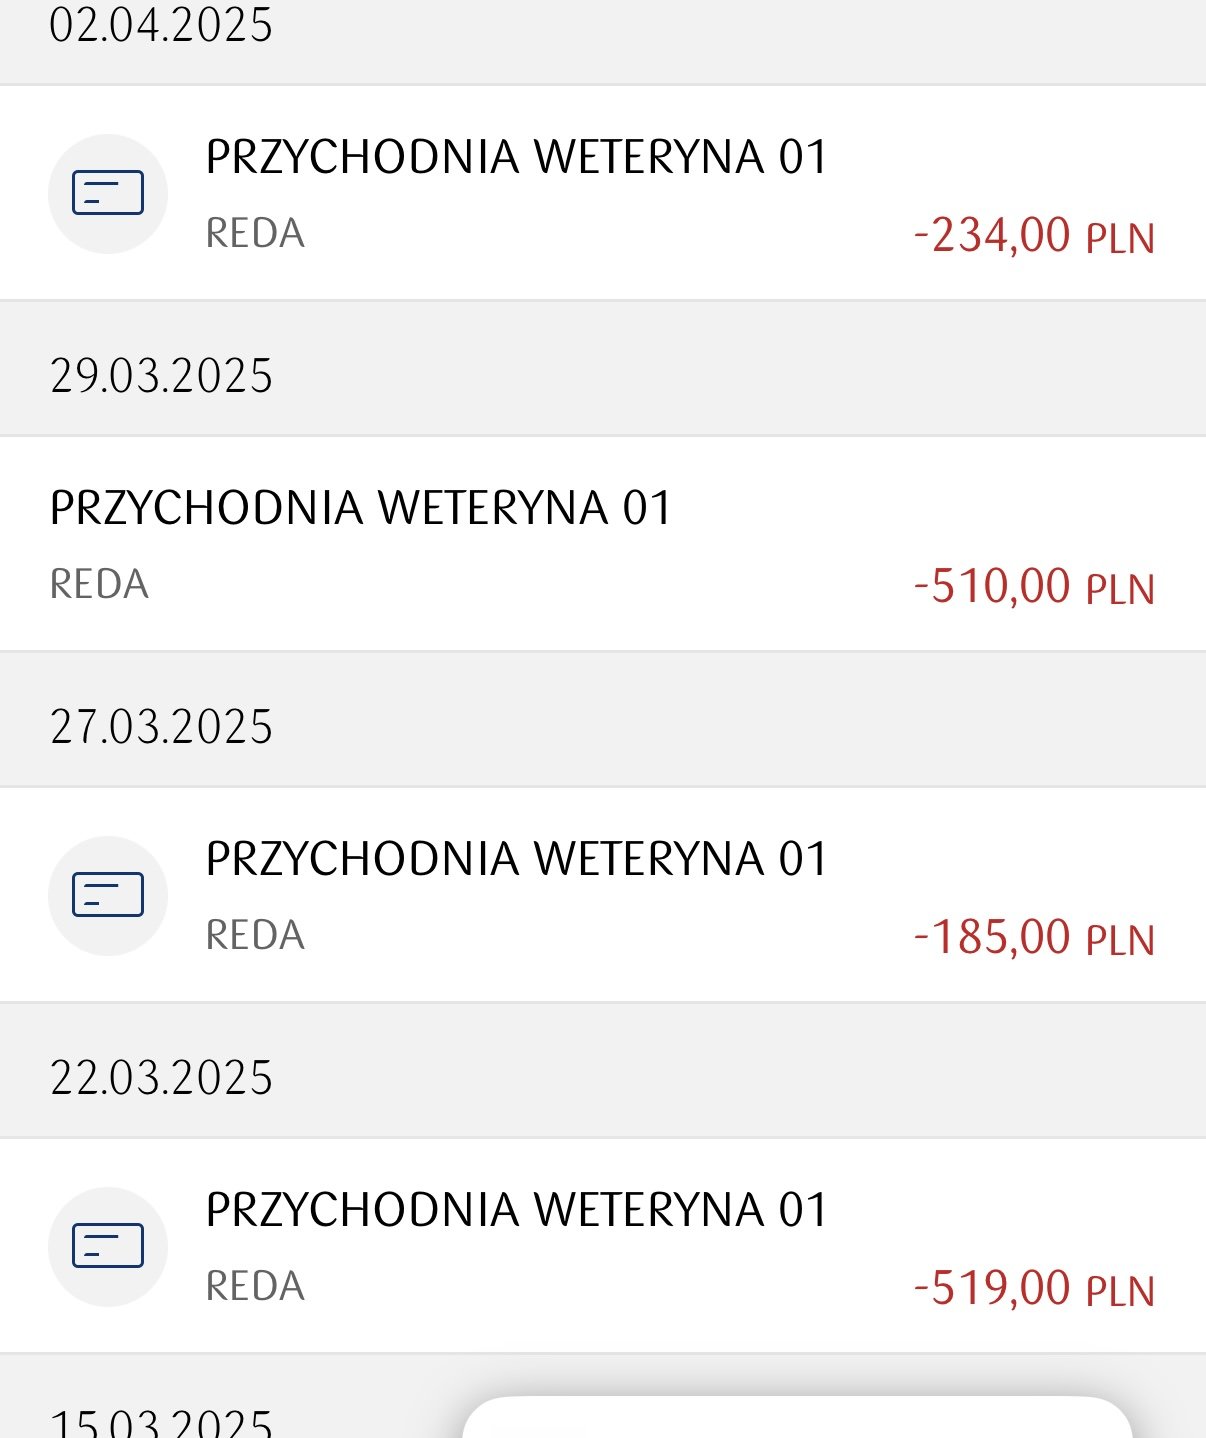Tap the -510,00 PLN amount

click(x=1034, y=587)
